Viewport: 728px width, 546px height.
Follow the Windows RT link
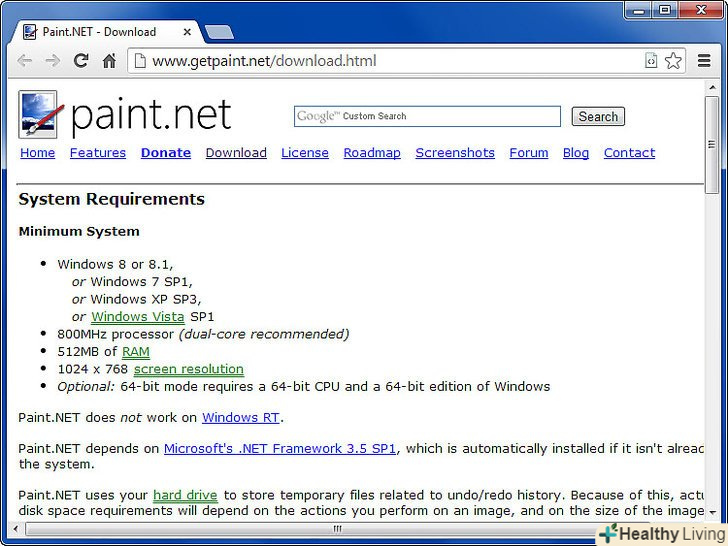pos(241,417)
